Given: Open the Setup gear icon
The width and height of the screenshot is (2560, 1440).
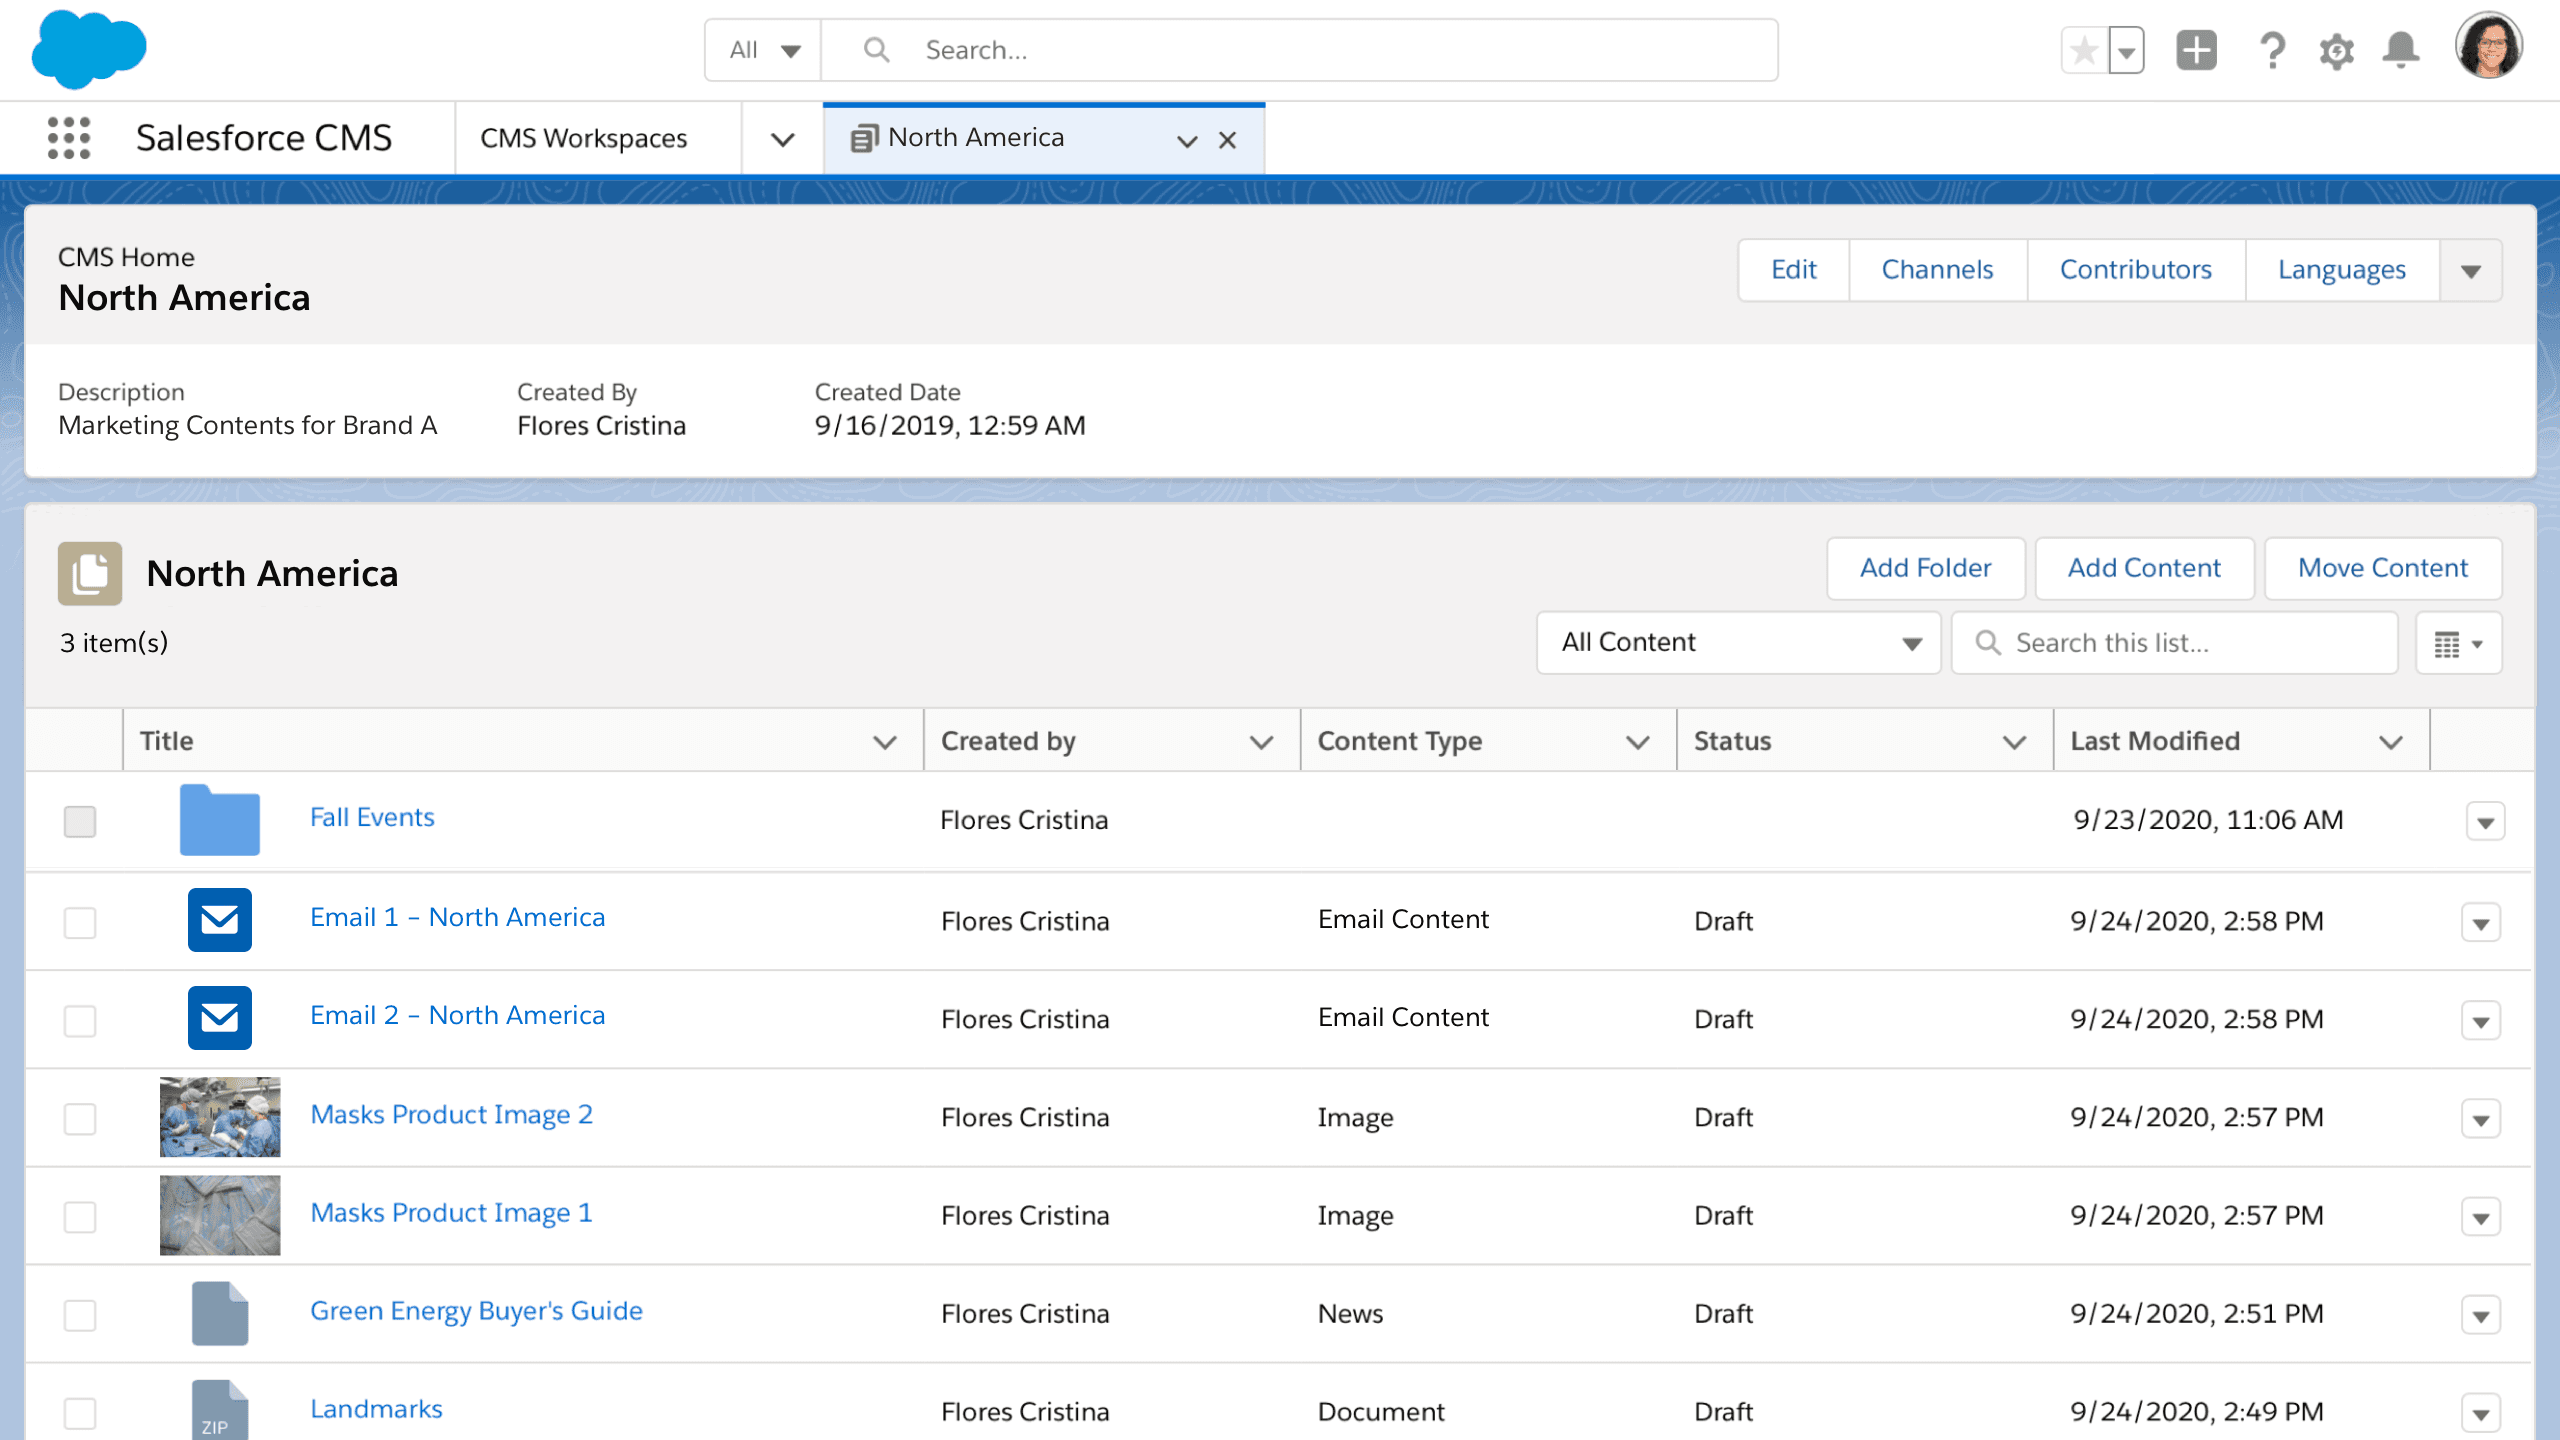Looking at the screenshot, I should click(2336, 50).
